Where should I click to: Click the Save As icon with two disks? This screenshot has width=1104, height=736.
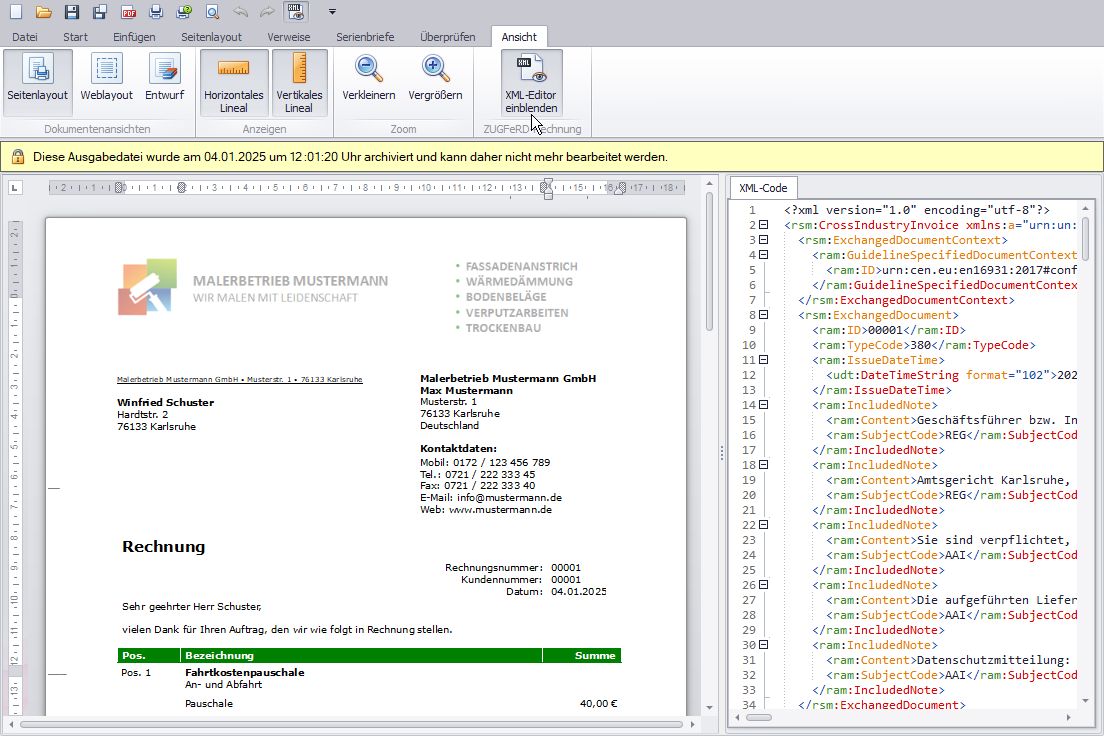coord(100,11)
